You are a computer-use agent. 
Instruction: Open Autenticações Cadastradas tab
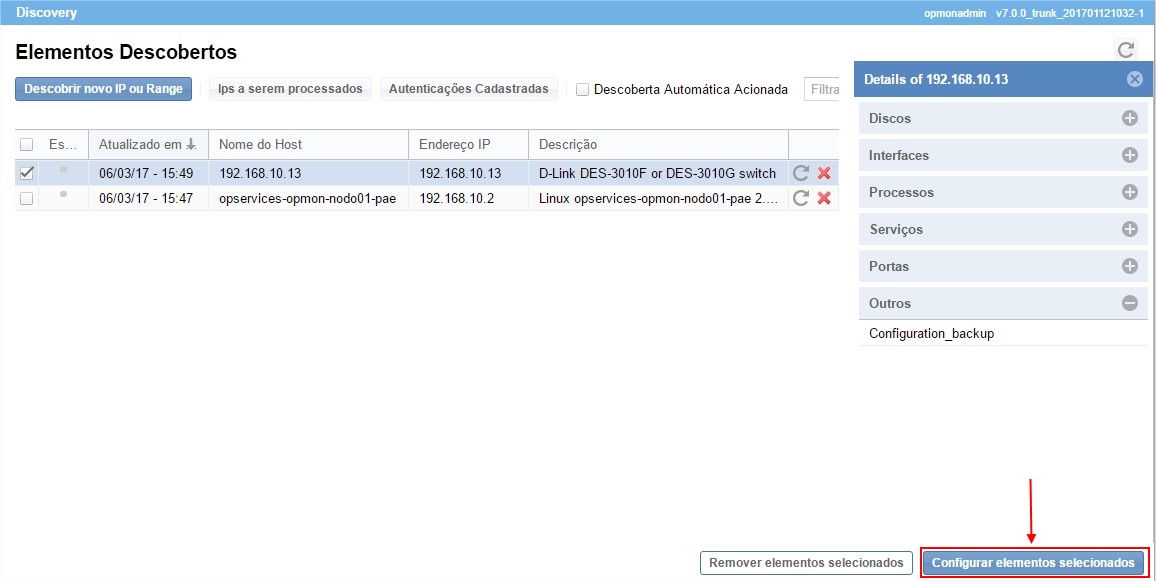(x=468, y=89)
